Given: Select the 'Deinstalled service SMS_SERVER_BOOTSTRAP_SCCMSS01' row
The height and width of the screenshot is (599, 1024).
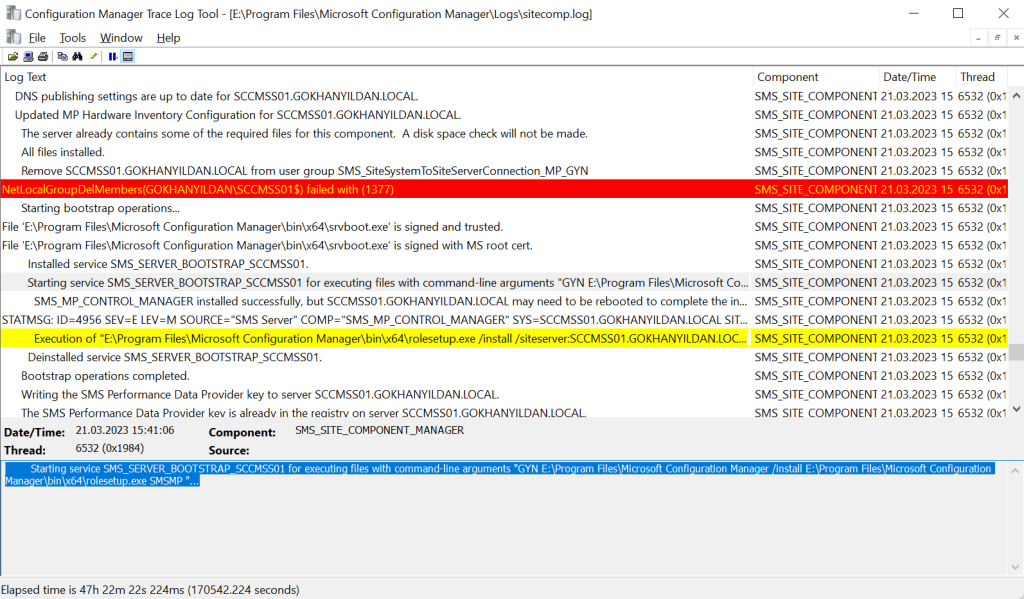Looking at the screenshot, I should point(504,357).
